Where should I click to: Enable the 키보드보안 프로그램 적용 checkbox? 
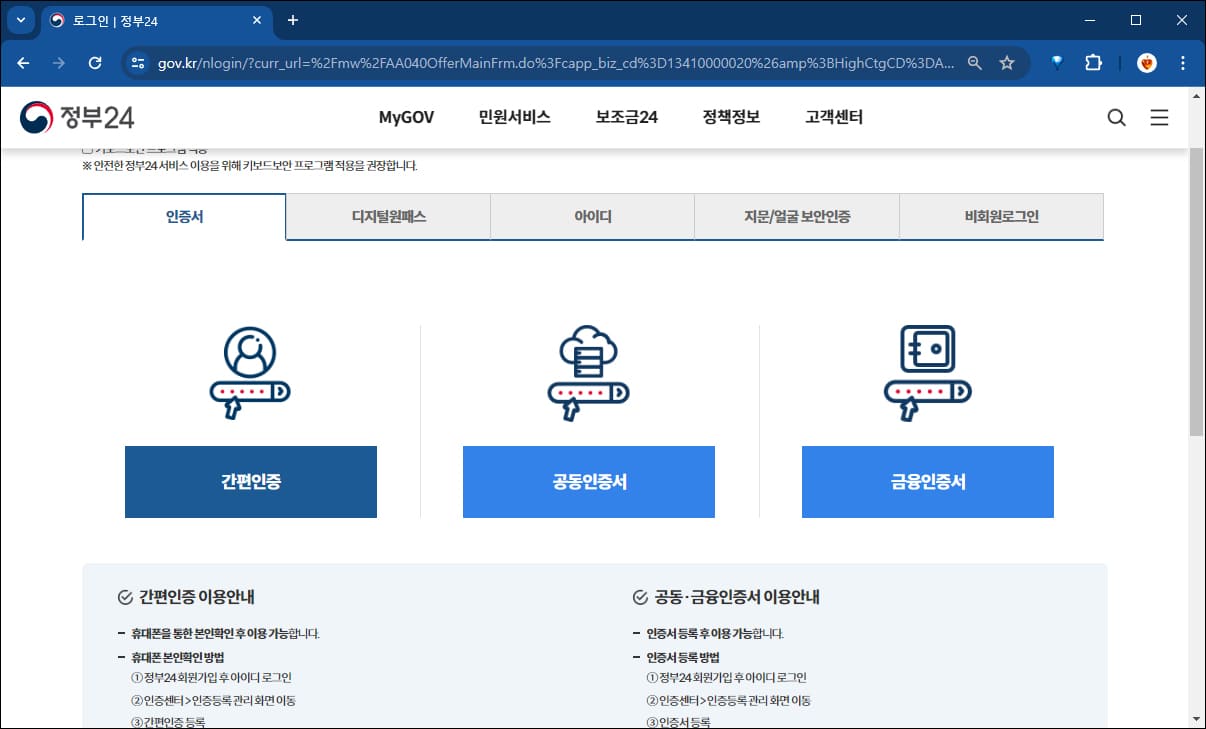(85, 147)
